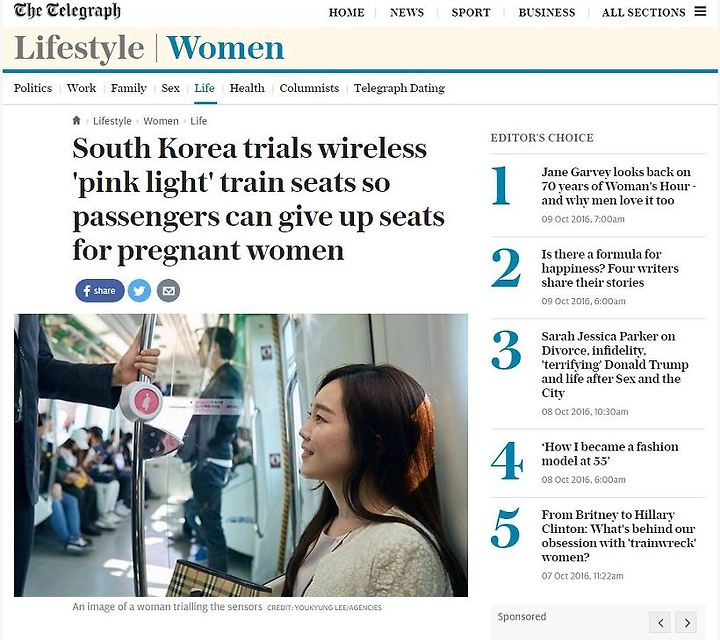Open 'How I became a fashion model' story

[609, 454]
